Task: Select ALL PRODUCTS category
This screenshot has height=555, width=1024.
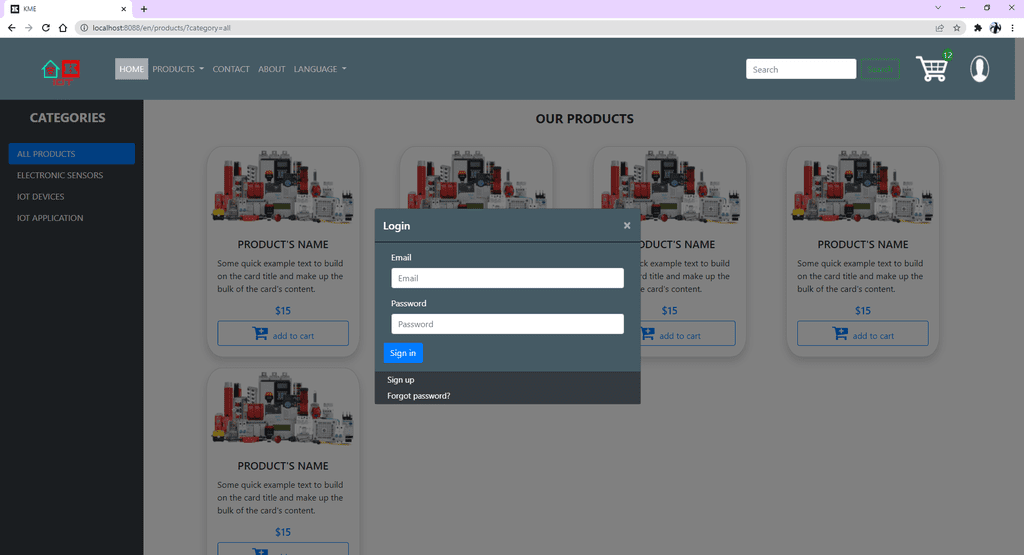Action: click(72, 153)
